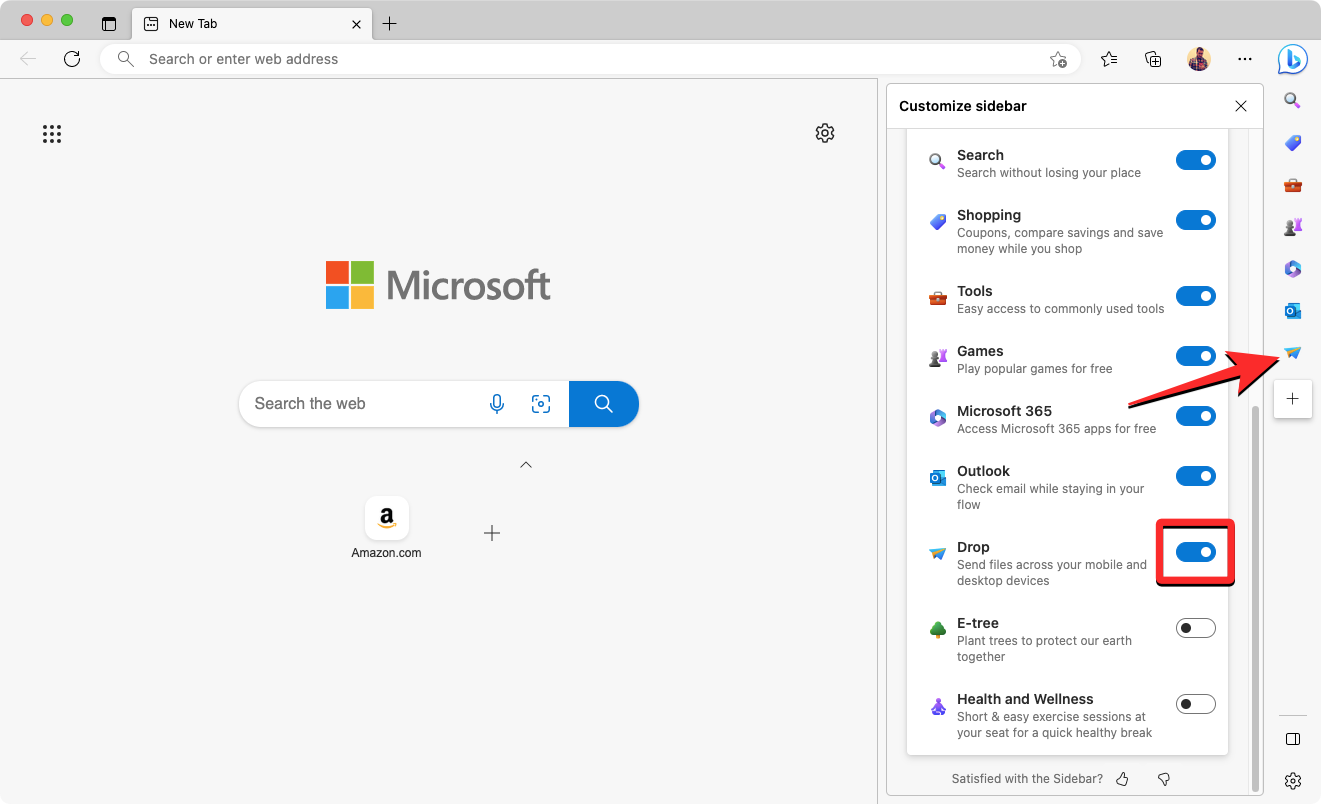Click thumbs up for sidebar feedback
The height and width of the screenshot is (804, 1321).
click(x=1122, y=779)
